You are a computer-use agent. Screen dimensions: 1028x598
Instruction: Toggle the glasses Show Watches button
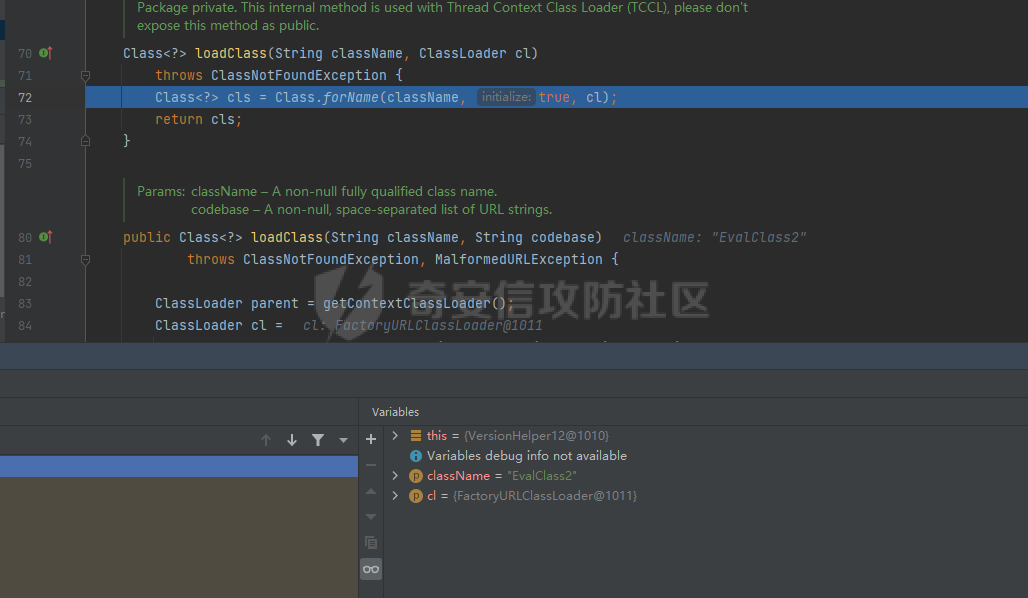pos(371,569)
